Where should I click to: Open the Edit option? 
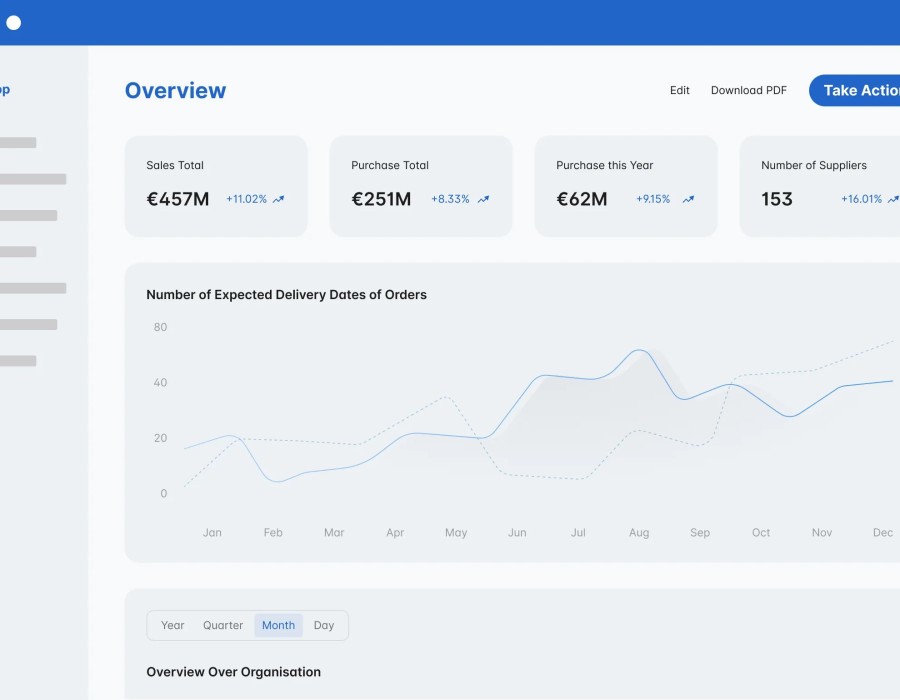tap(680, 90)
